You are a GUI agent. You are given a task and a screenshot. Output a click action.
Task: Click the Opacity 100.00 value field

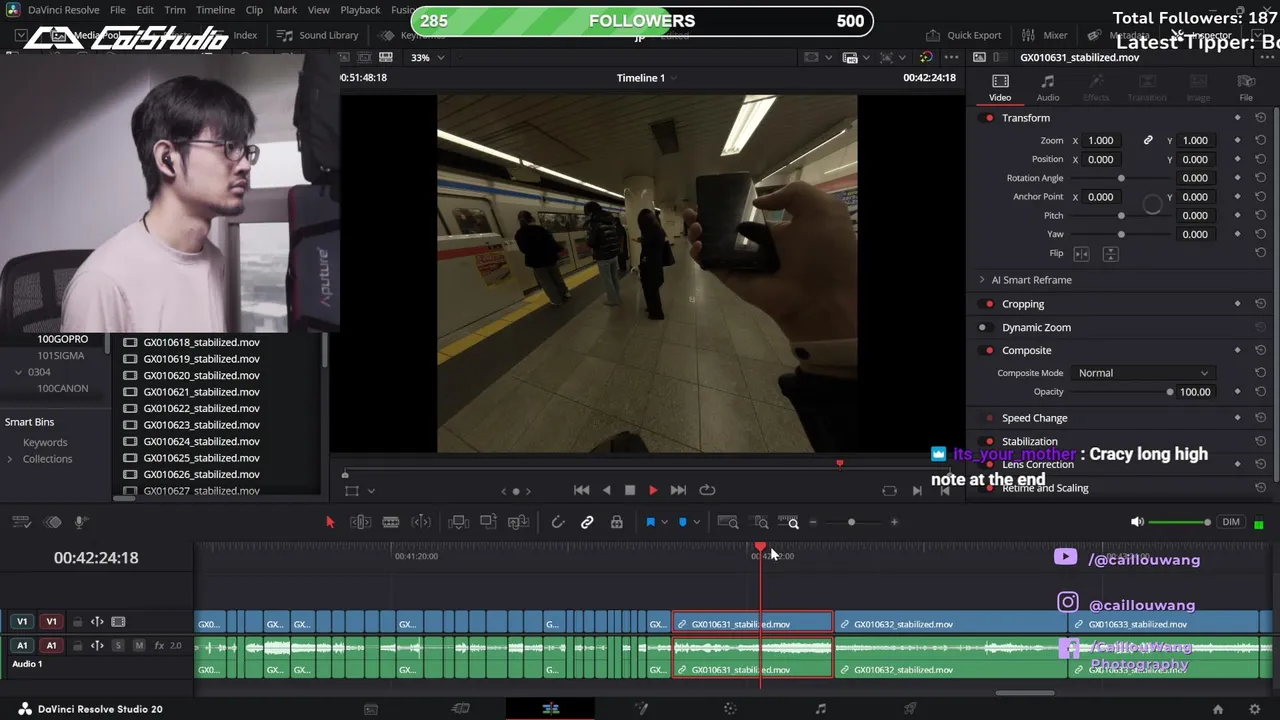[1195, 392]
